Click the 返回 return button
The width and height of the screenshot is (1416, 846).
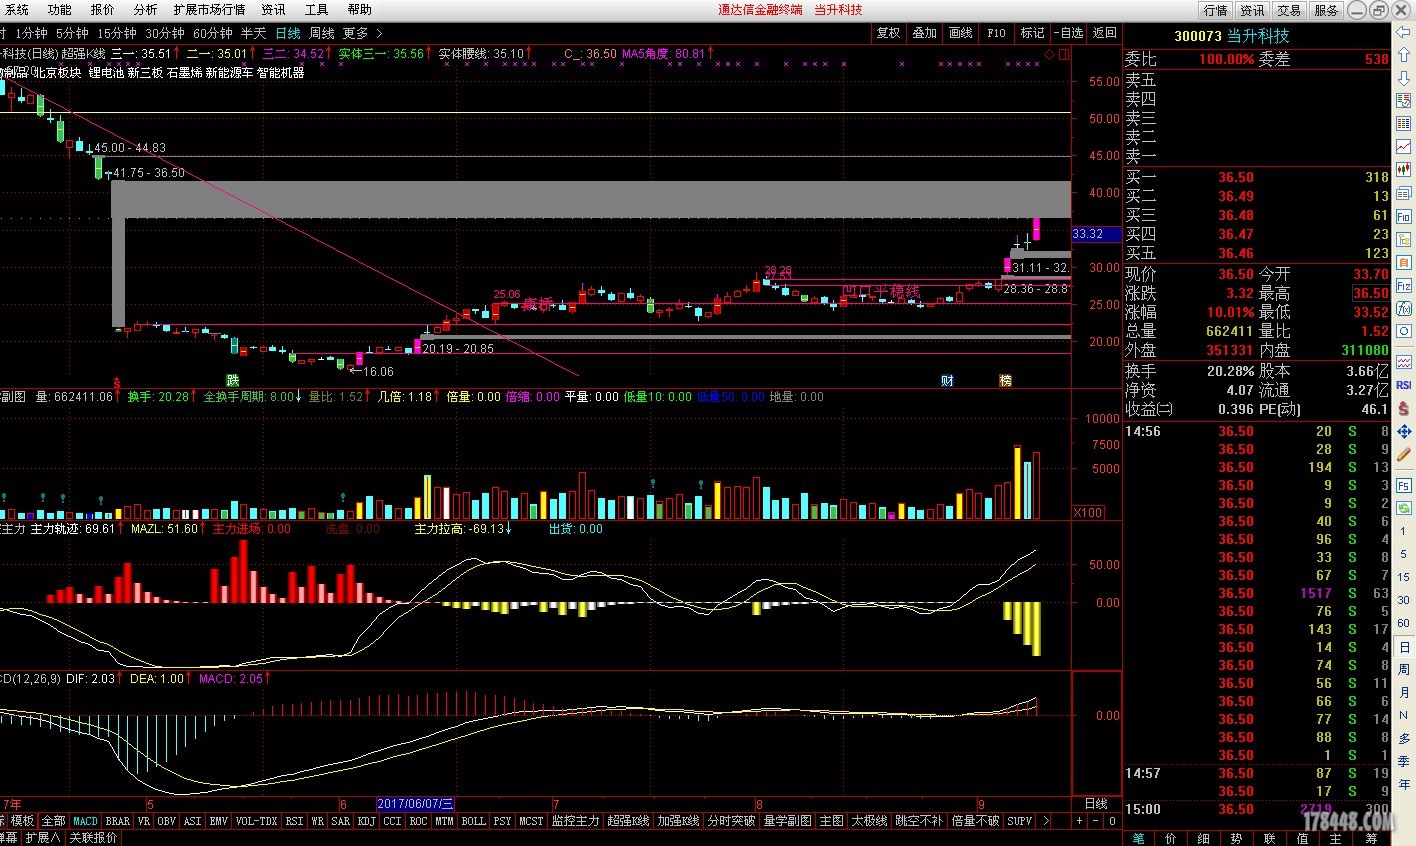[x=1104, y=33]
